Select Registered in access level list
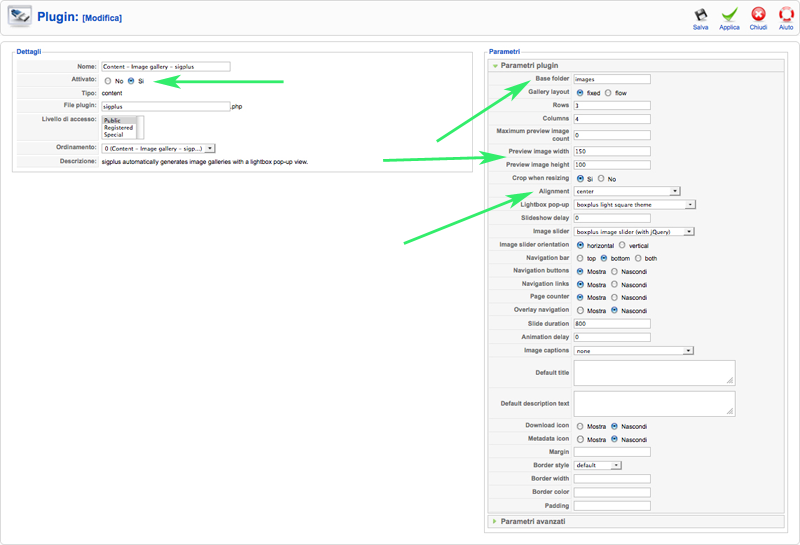 (118, 128)
